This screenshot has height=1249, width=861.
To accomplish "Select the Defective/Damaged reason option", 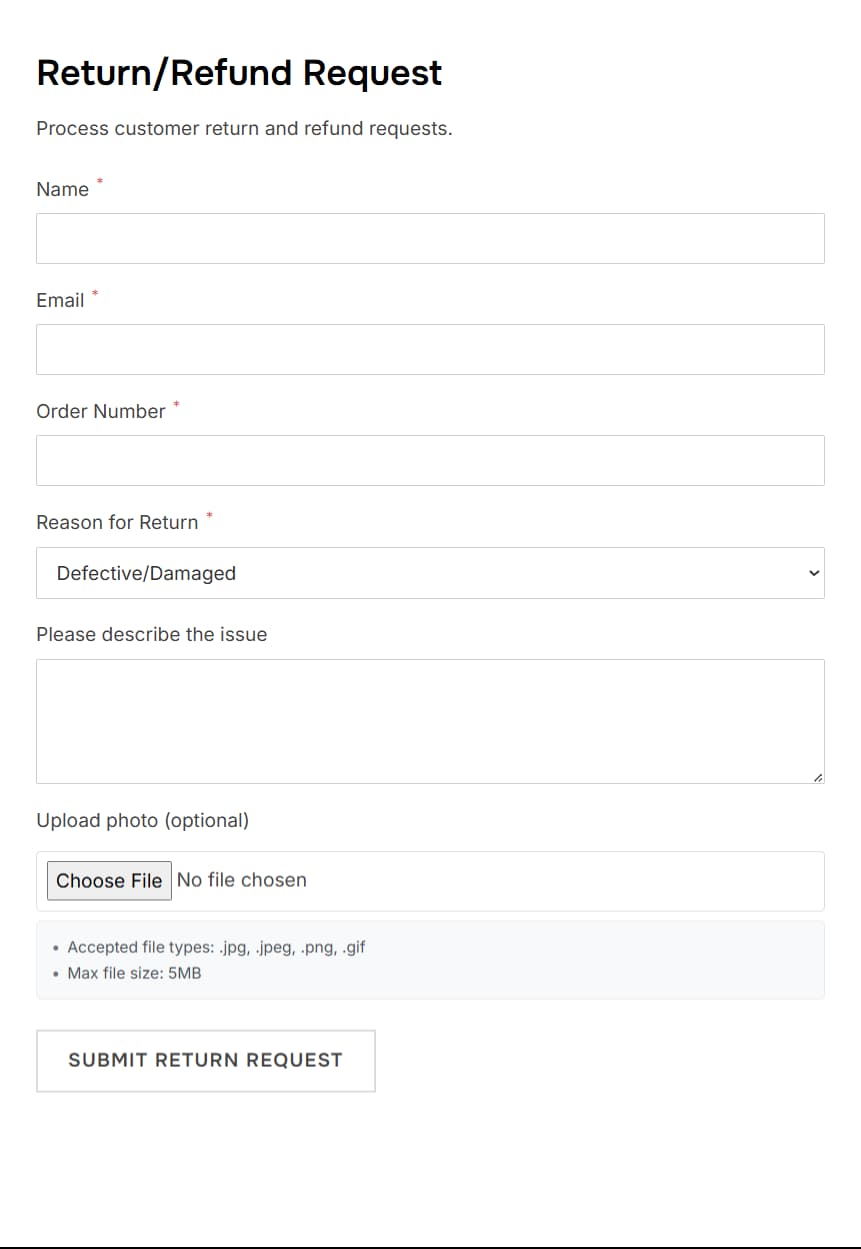I will [146, 573].
